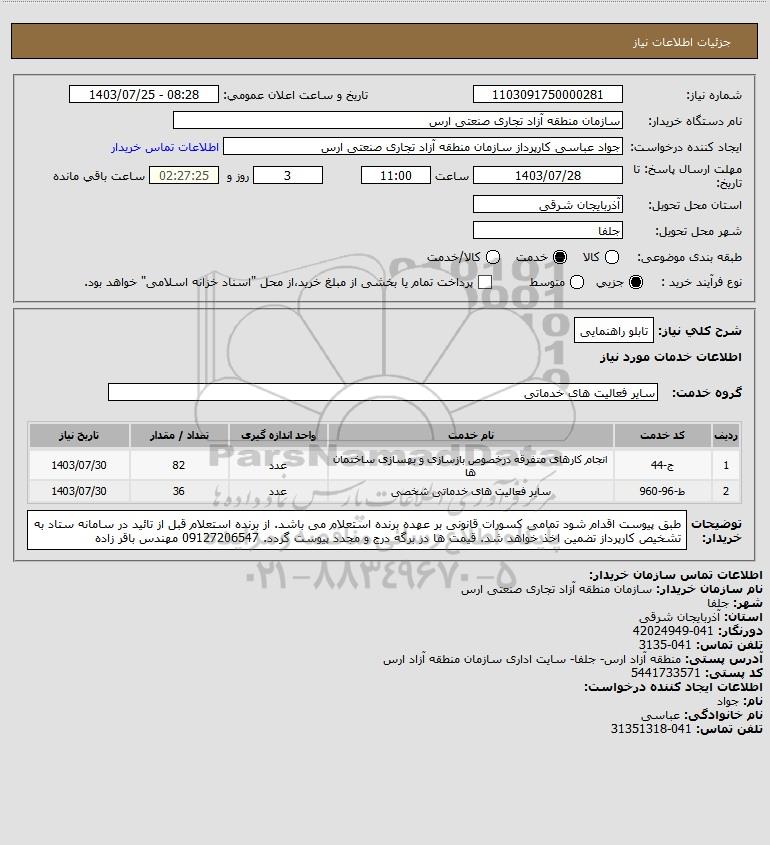Click the ردیف column header
The width and height of the screenshot is (770, 845).
(726, 435)
